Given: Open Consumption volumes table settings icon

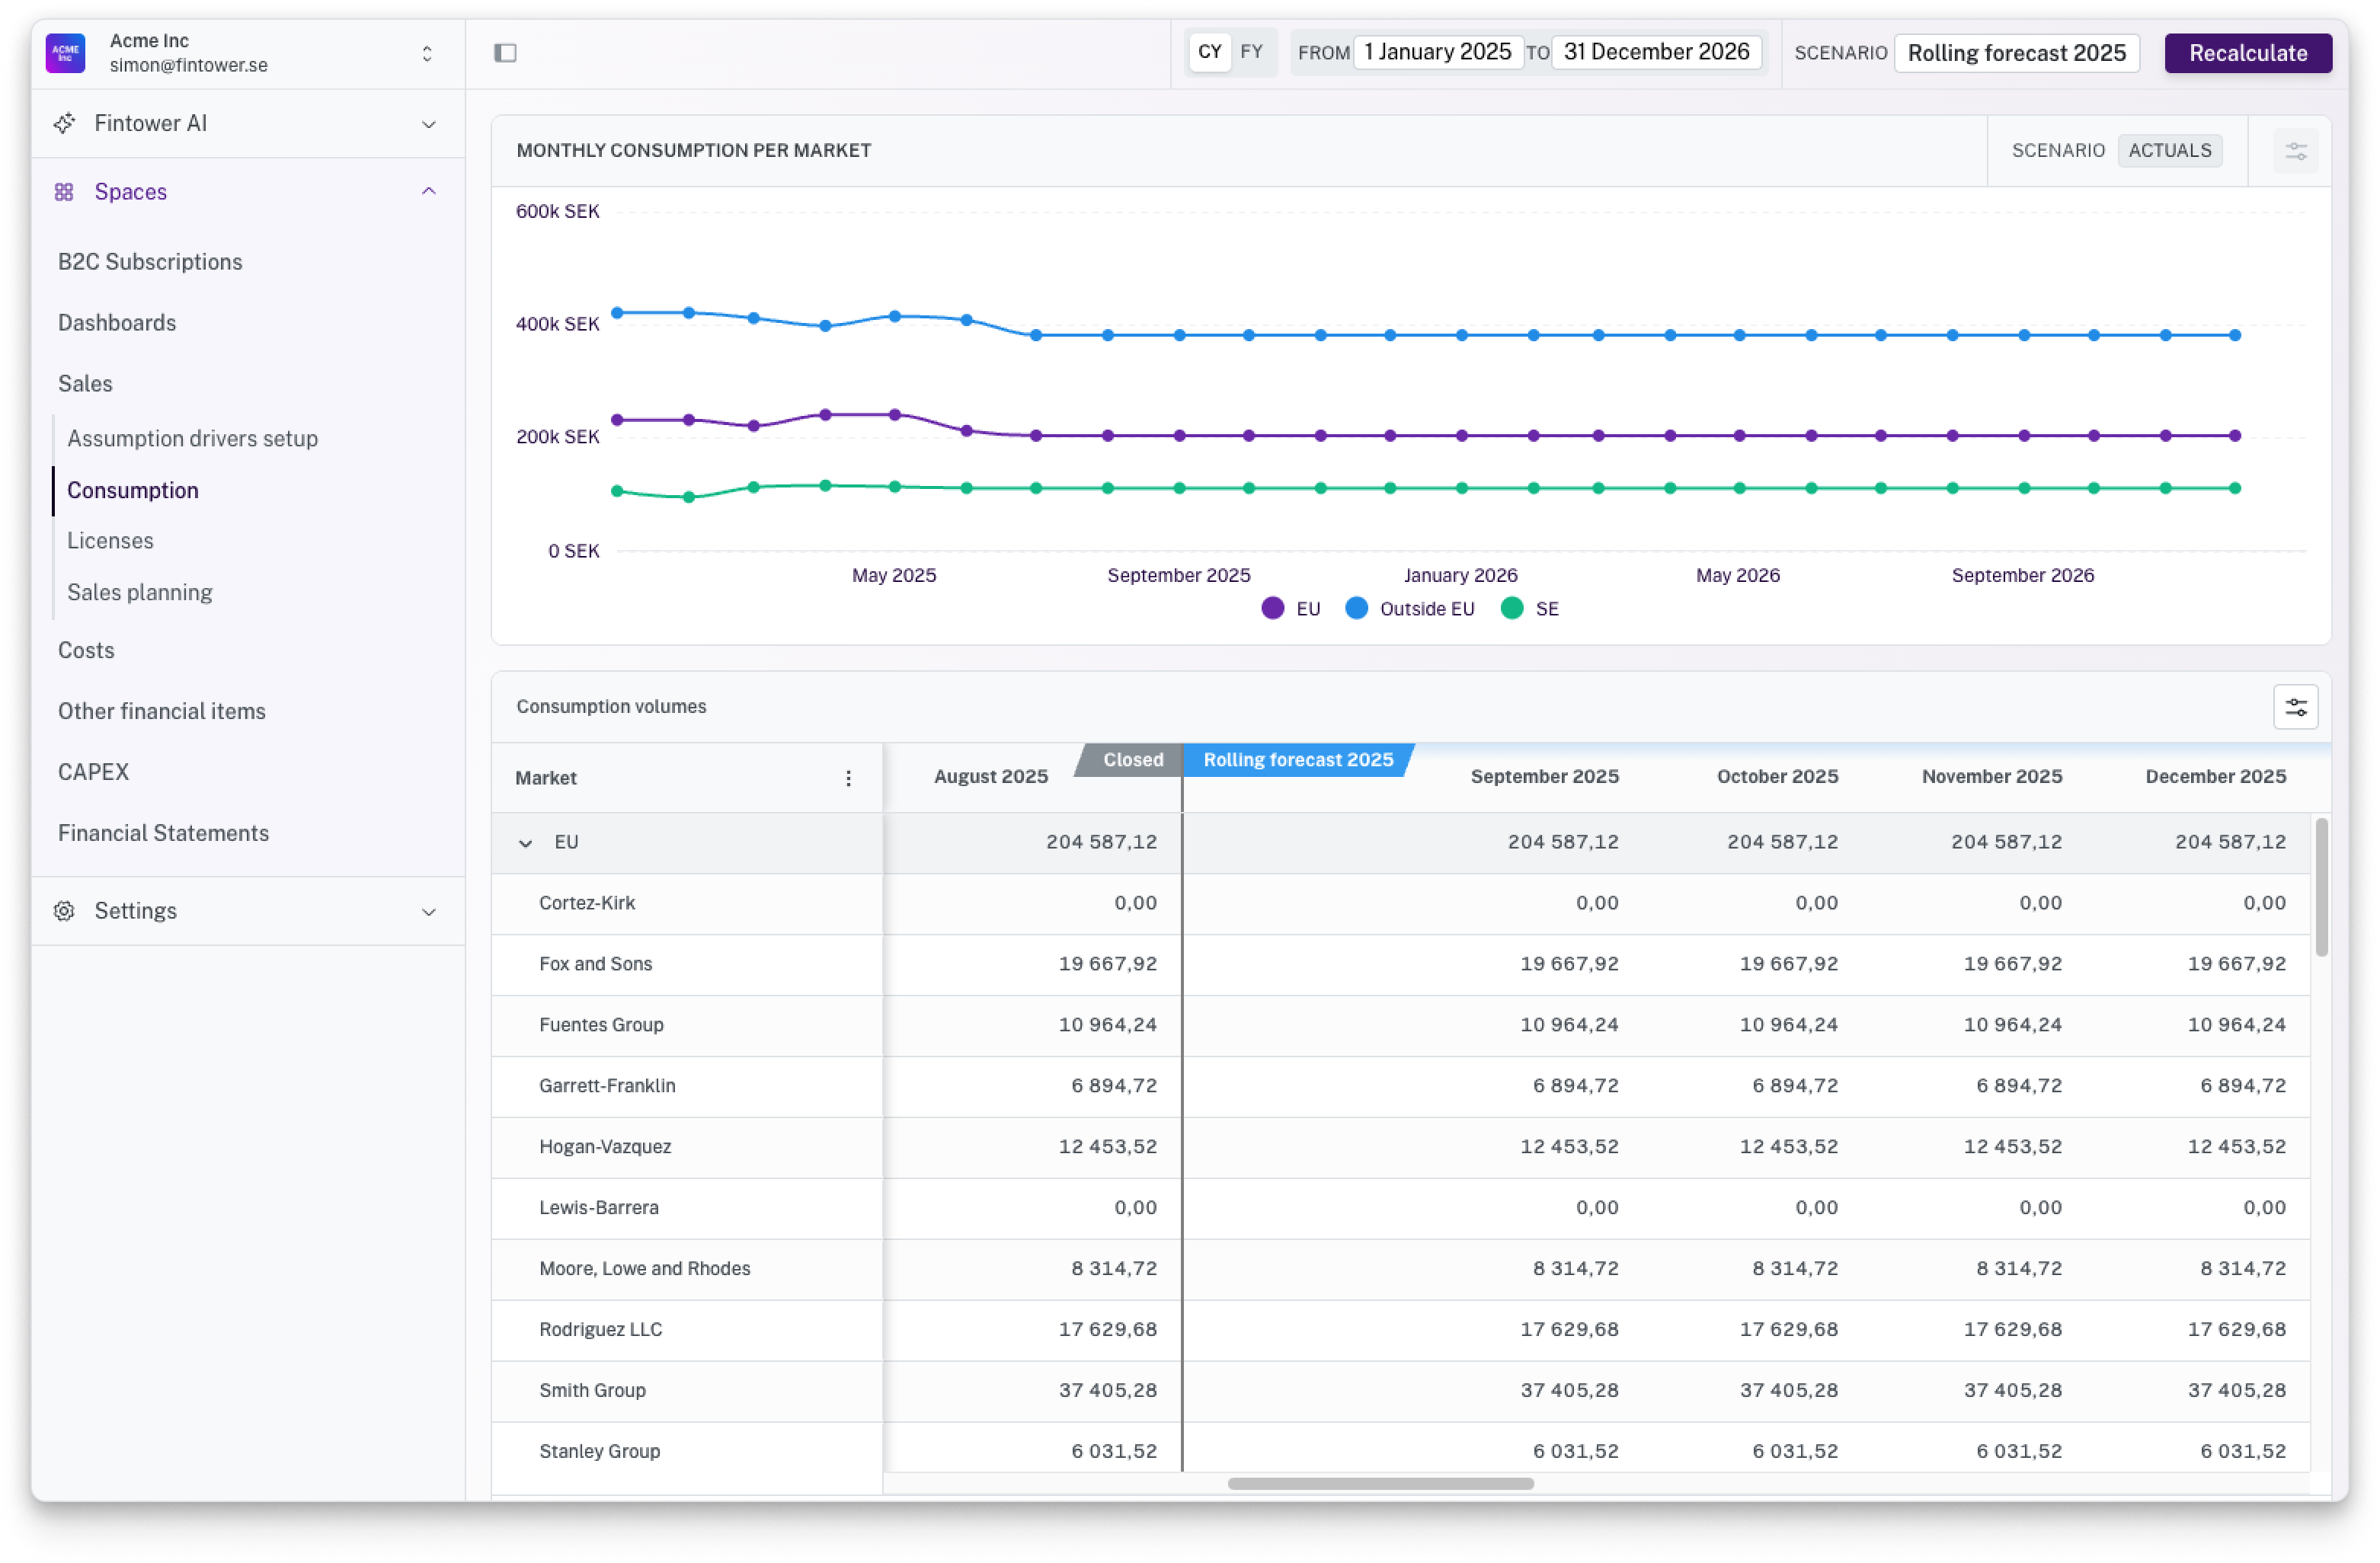Looking at the screenshot, I should click(2296, 707).
